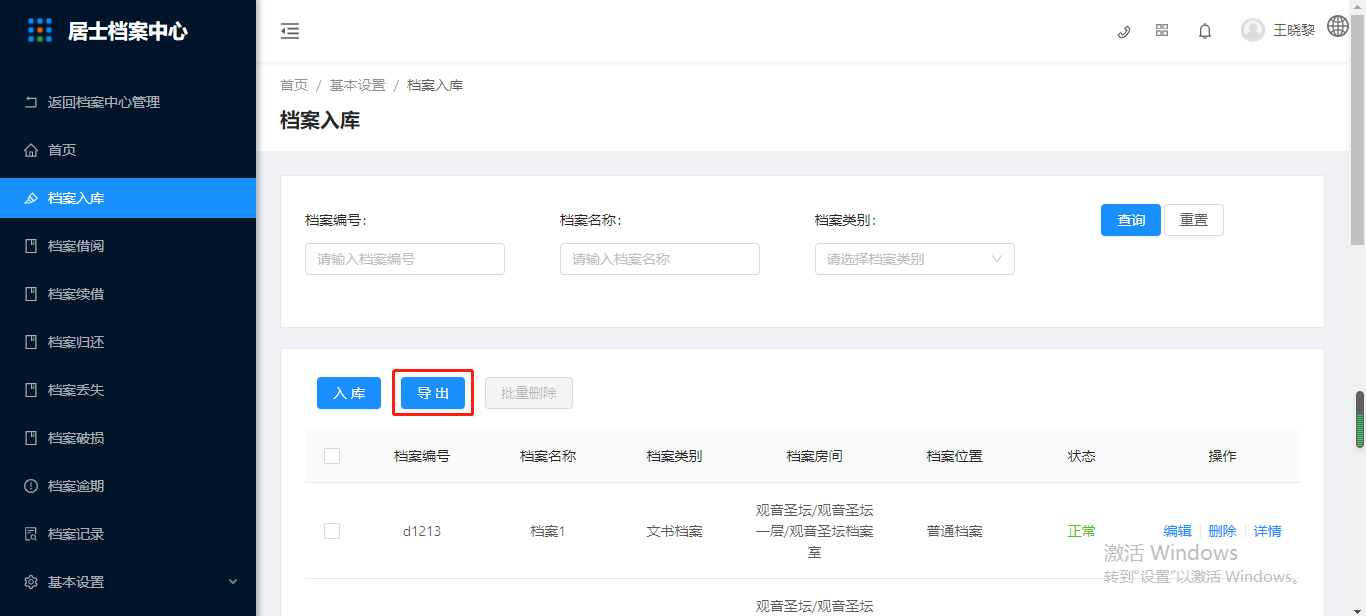Focus the 档案编号 input field

pos(405,259)
